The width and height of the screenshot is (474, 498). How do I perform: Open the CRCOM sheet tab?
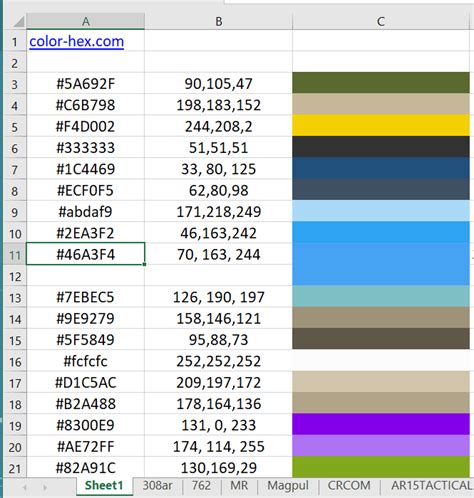click(349, 486)
